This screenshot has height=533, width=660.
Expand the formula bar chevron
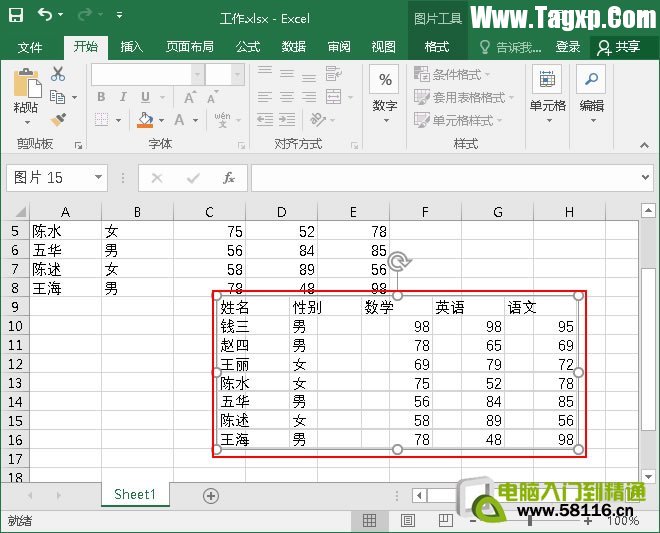coord(645,178)
